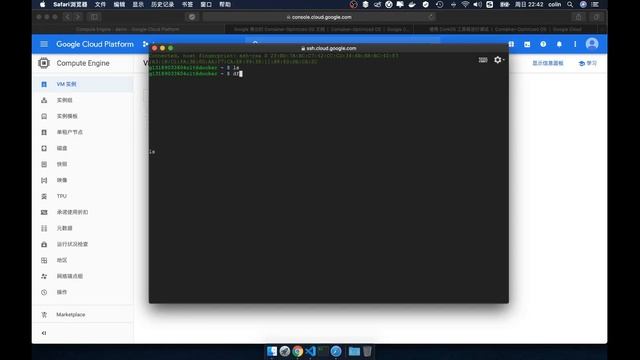Click the Safari share button
The width and height of the screenshot is (640, 360).
(578, 17)
